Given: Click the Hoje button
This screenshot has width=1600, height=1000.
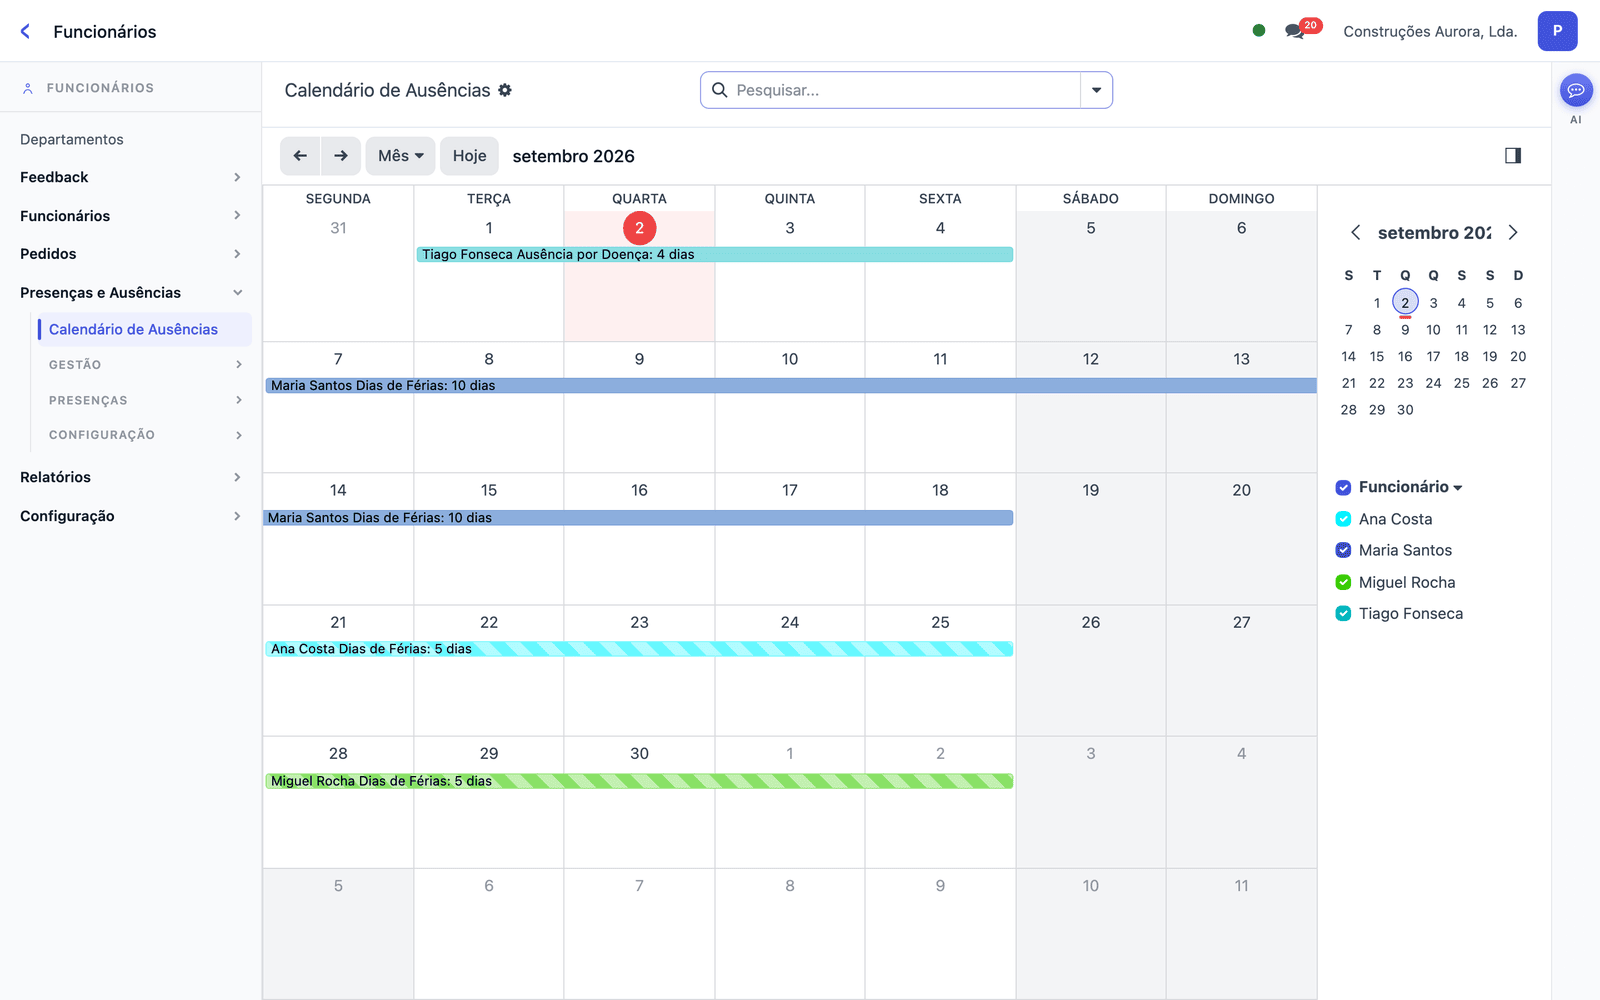Looking at the screenshot, I should 469,156.
